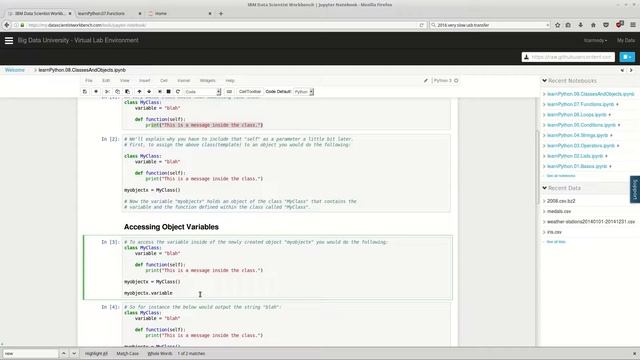Click the Firefox search box
Image resolution: width=640 pixels, height=360 pixels.
[x=490, y=25]
